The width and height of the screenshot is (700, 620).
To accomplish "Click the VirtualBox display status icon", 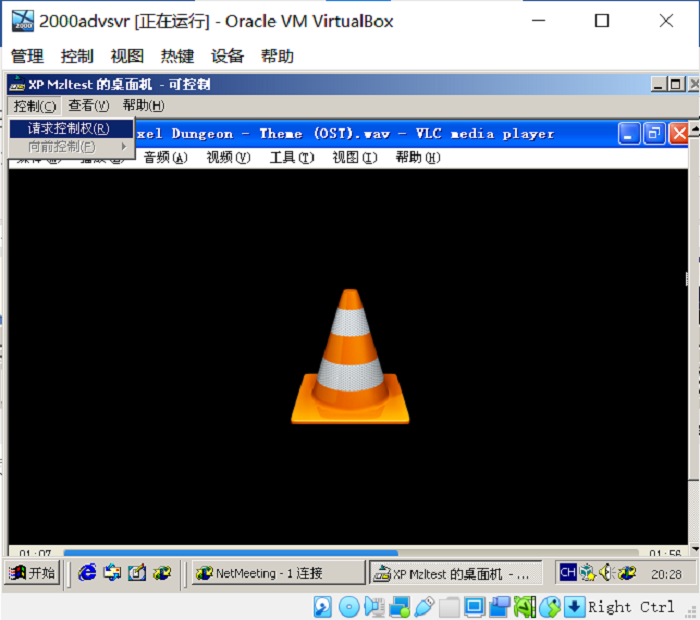I will click(x=474, y=607).
